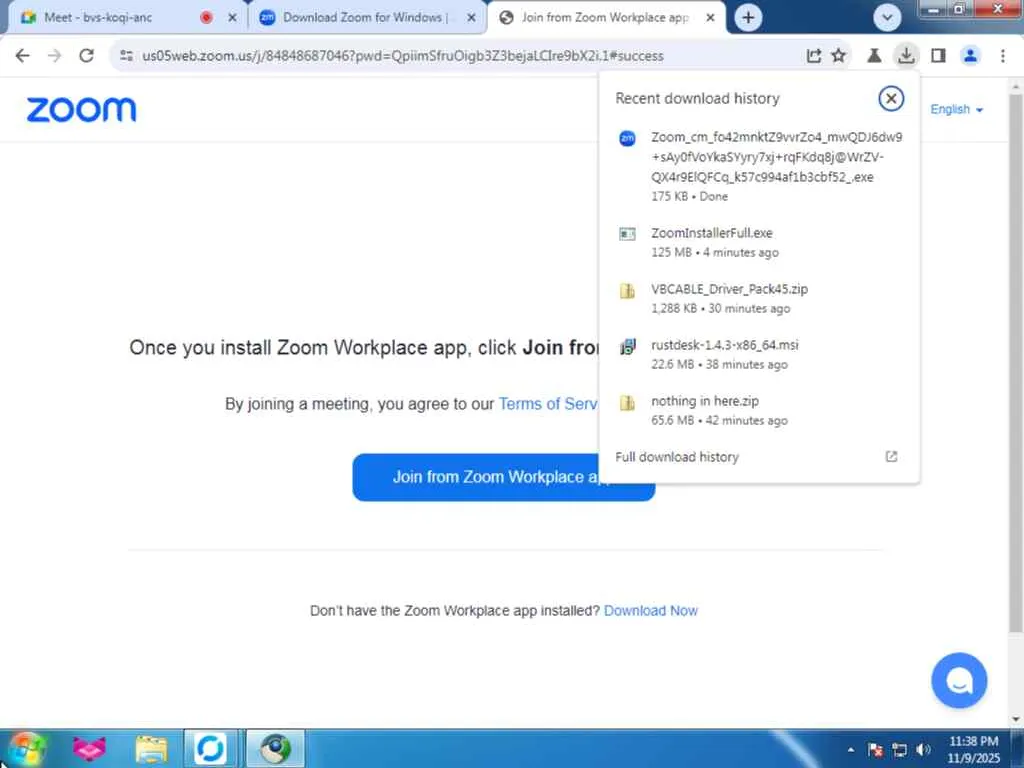Open the full download history external-link icon
Viewport: 1024px width, 768px height.
tap(891, 456)
